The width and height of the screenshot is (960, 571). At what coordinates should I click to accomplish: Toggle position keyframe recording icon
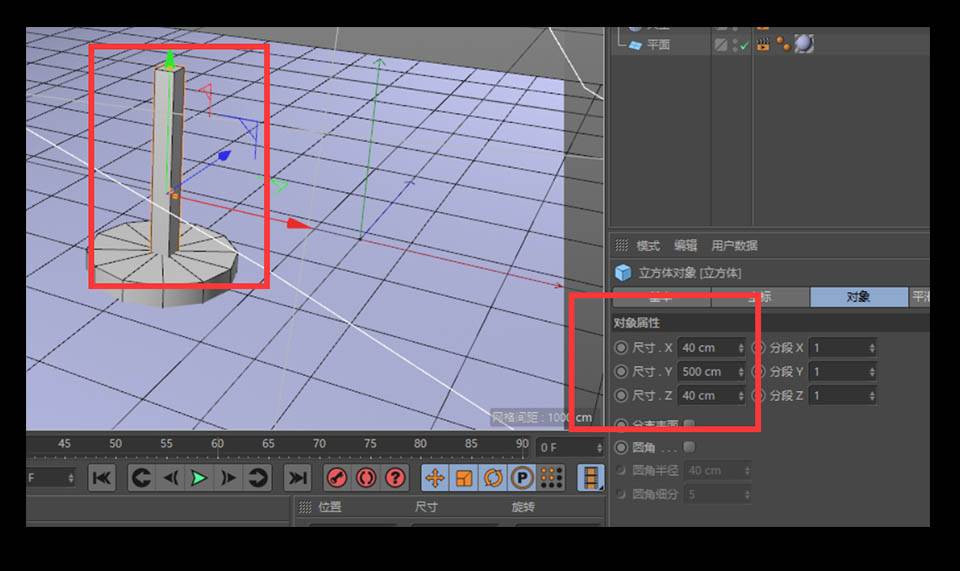[435, 478]
